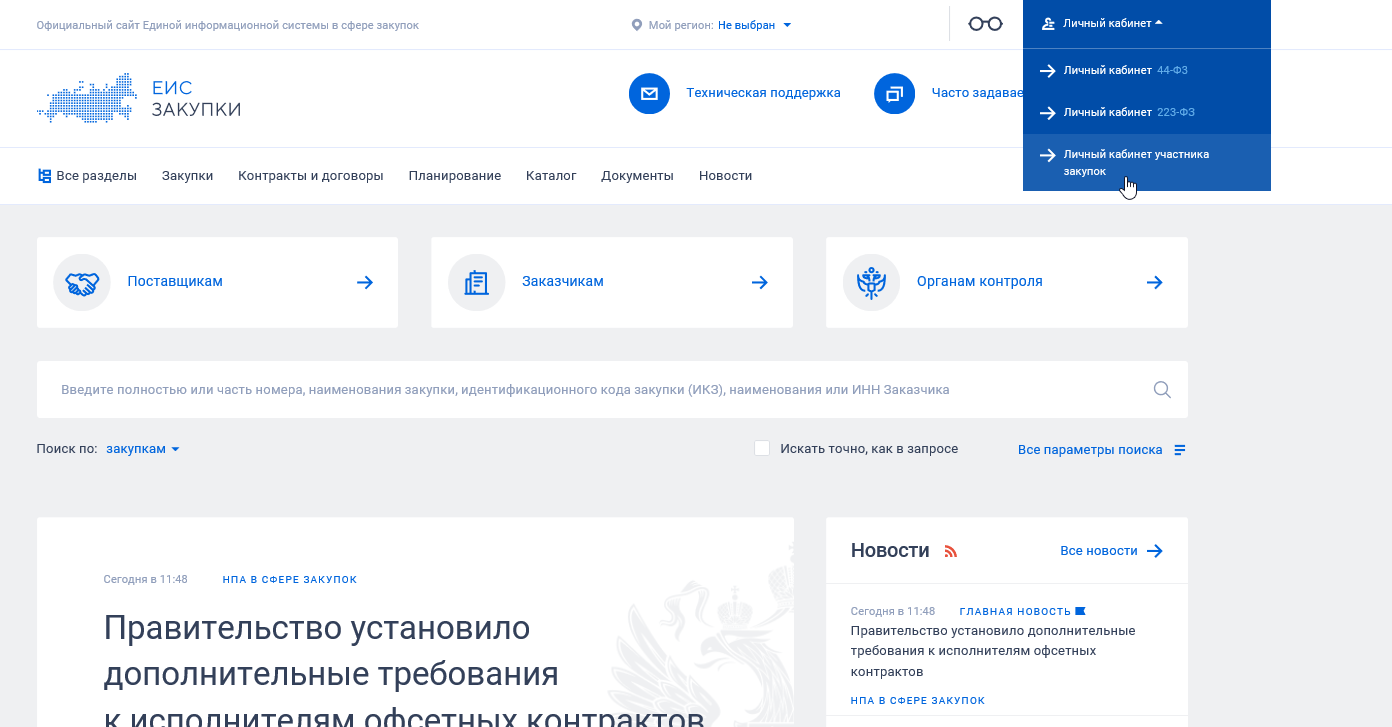Click arrow on Поставщикам card
The height and width of the screenshot is (727, 1392).
[365, 282]
